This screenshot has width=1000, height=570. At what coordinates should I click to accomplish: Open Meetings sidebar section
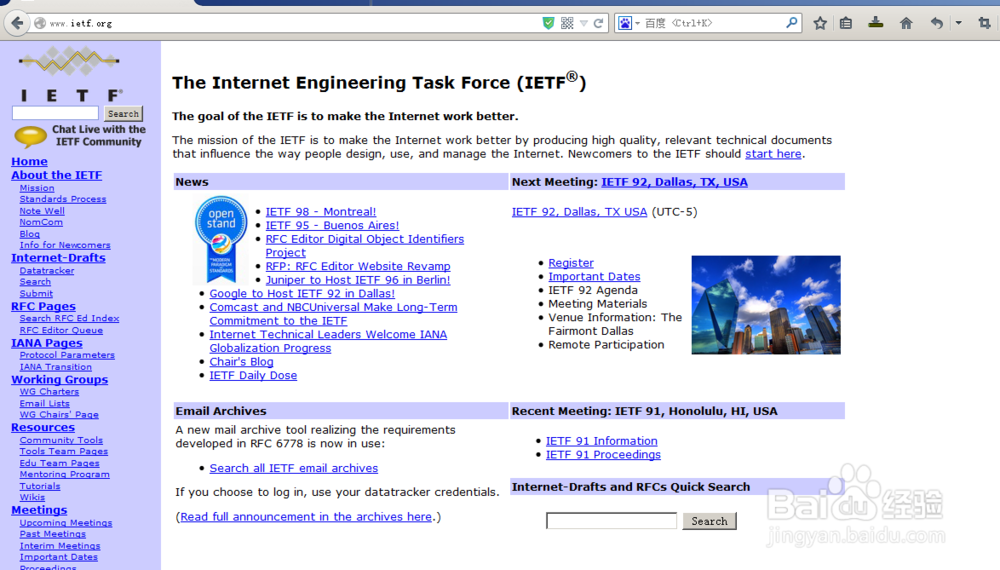pyautogui.click(x=39, y=510)
